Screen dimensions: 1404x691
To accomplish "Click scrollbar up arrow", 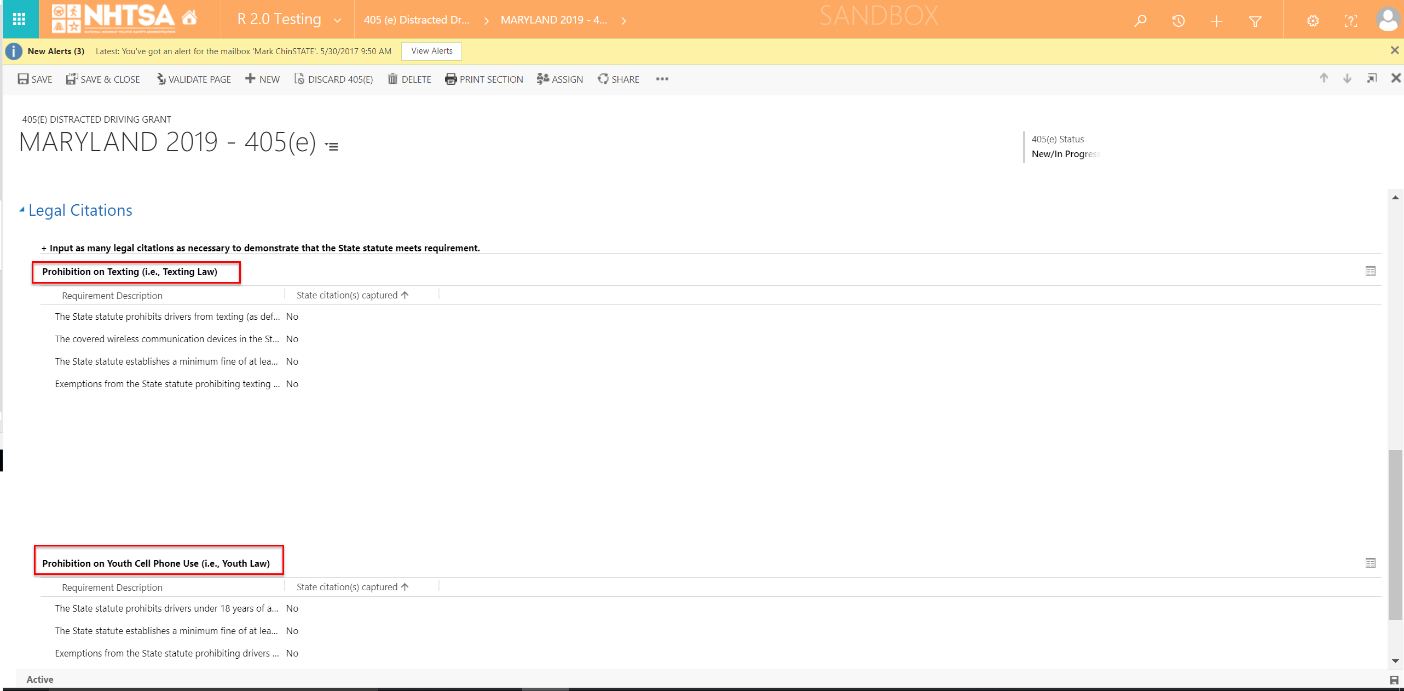I will pos(1395,197).
